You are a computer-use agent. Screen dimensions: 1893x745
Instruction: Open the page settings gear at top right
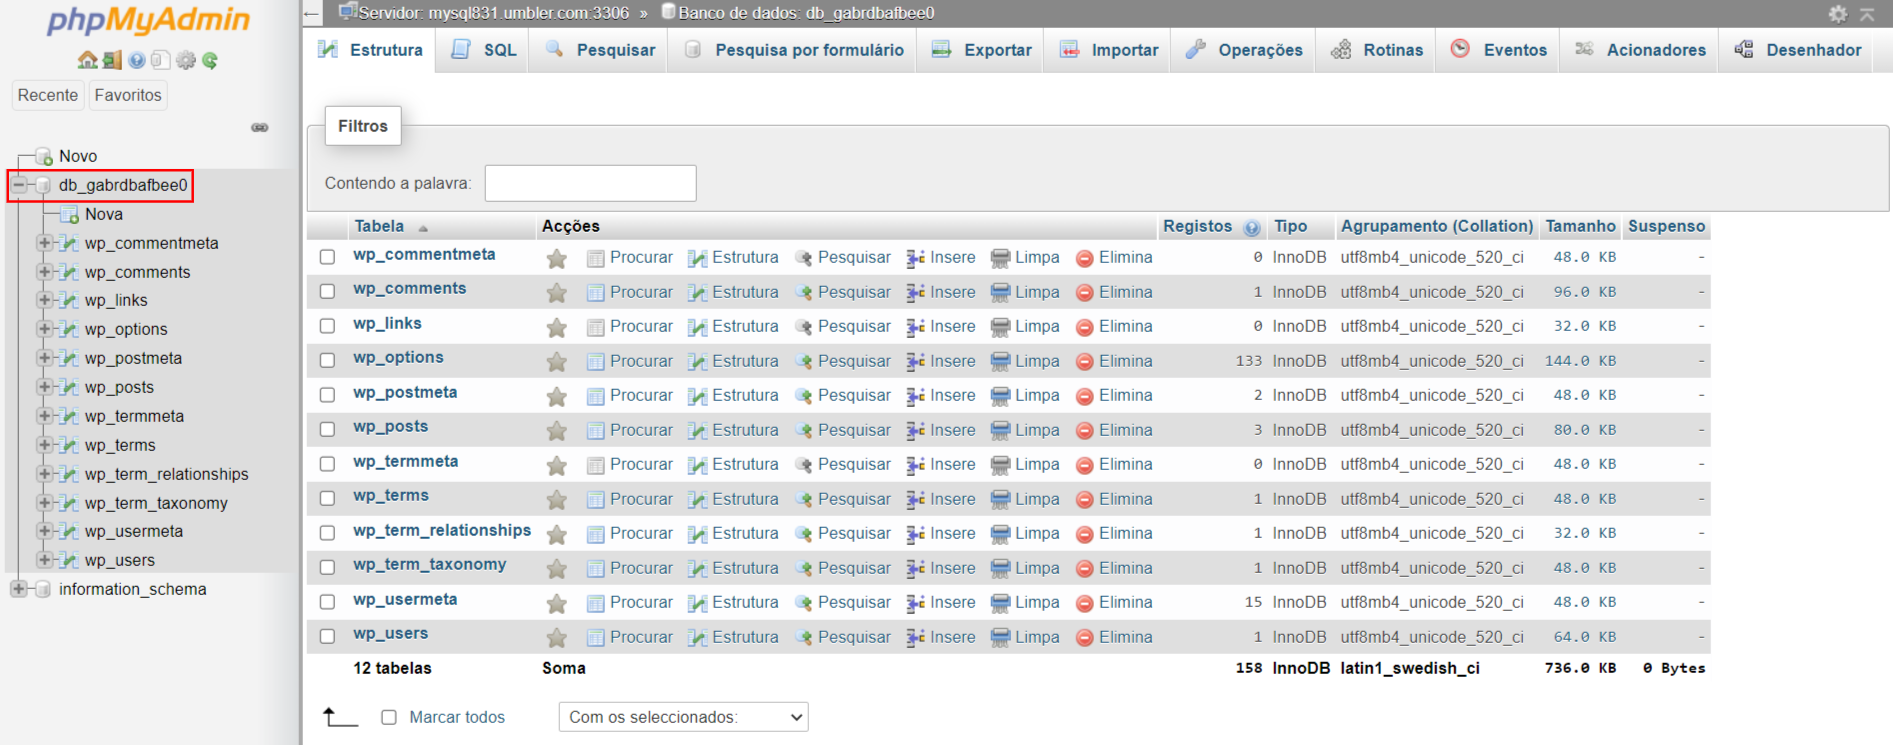point(1837,14)
